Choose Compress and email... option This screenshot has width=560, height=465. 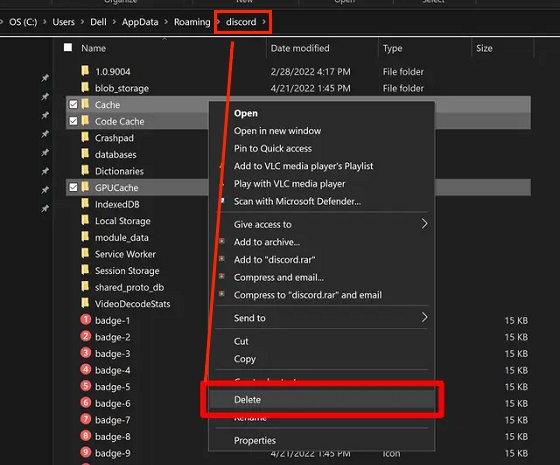(321, 278)
